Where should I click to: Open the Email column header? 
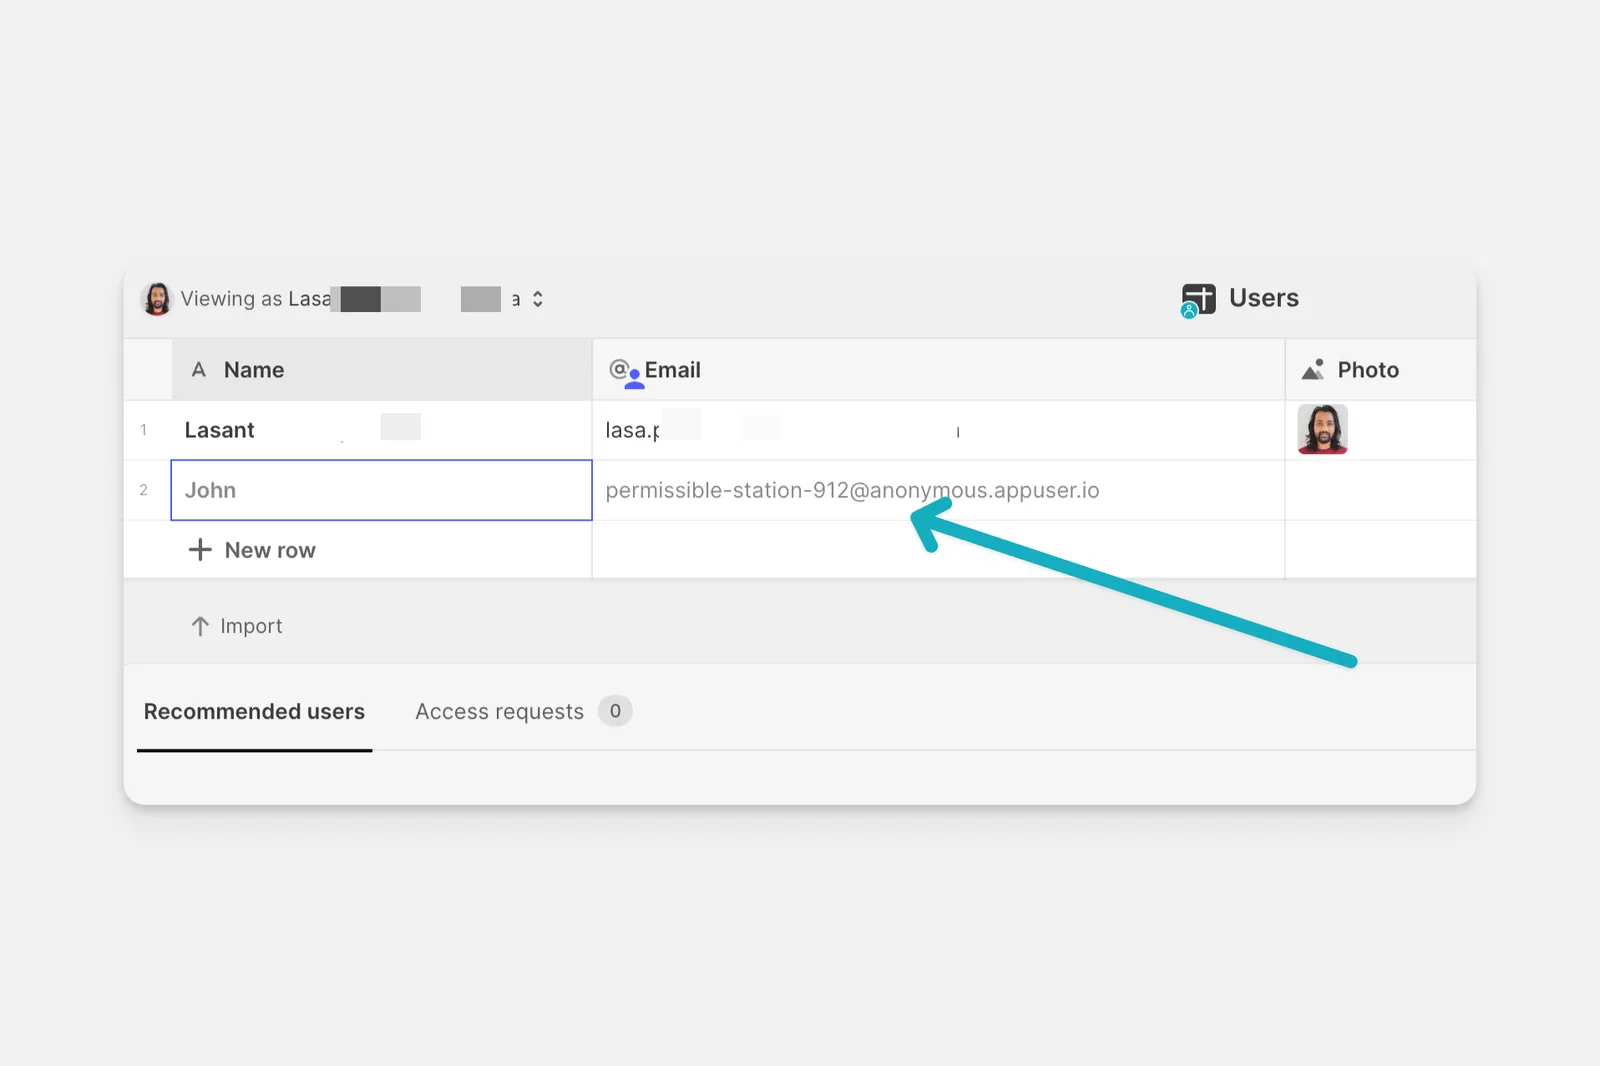pos(938,370)
